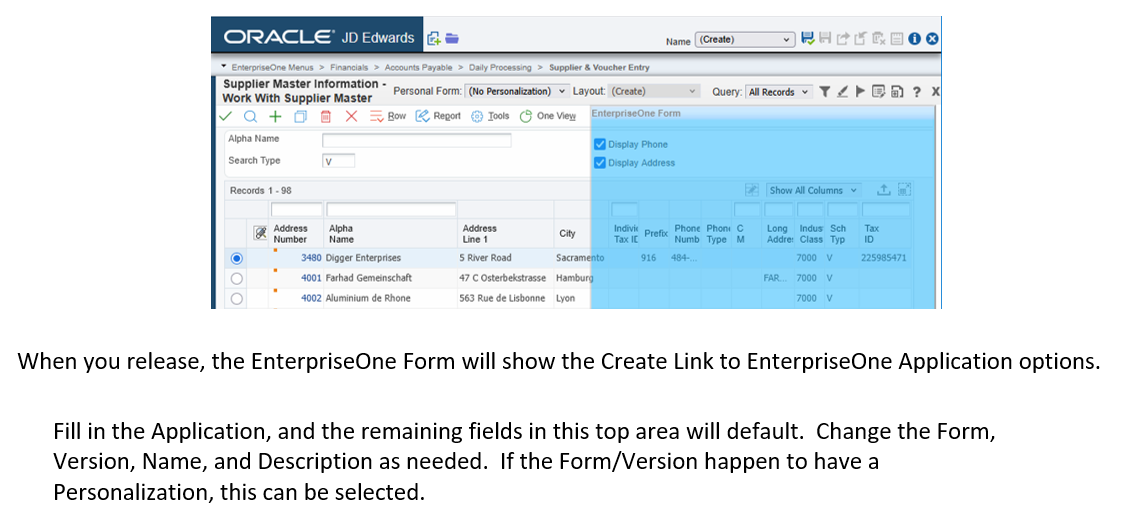Open the Tools menu
1123x523 pixels.
[490, 116]
